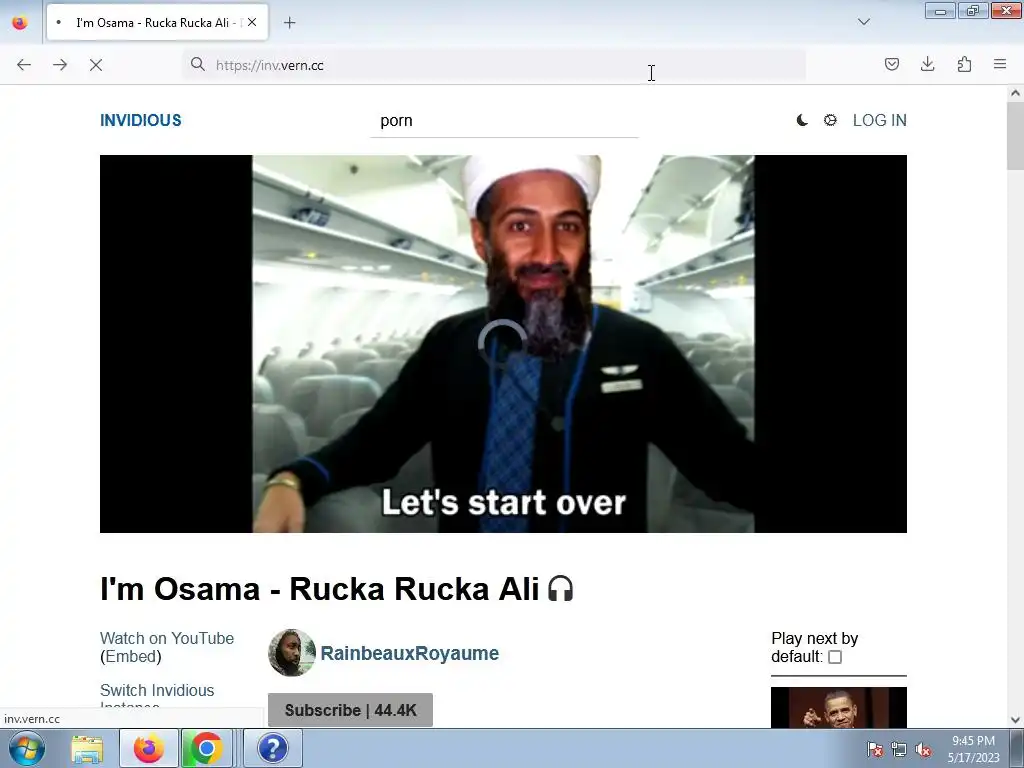Enable Play next by default checkbox

(835, 657)
